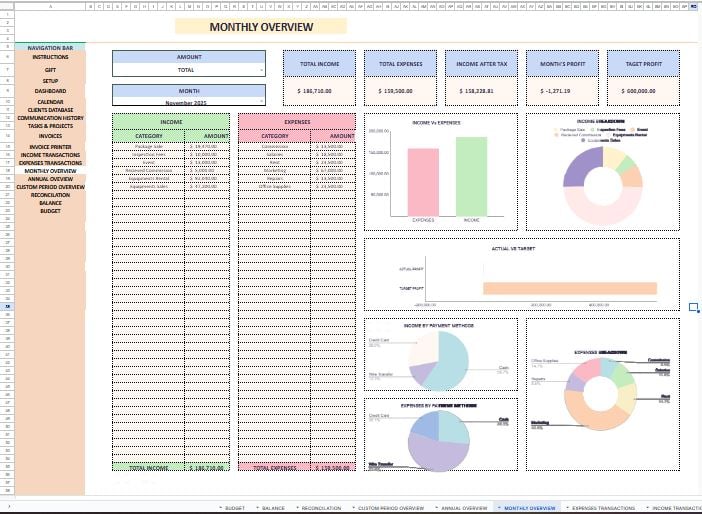Open the EXPENSES TRANSACTIONS tab's dropdown arrow

click(568, 508)
